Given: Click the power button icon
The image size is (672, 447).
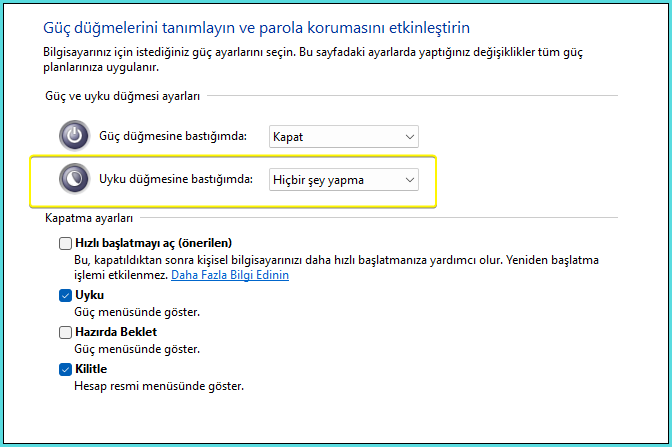Looking at the screenshot, I should pos(74,136).
